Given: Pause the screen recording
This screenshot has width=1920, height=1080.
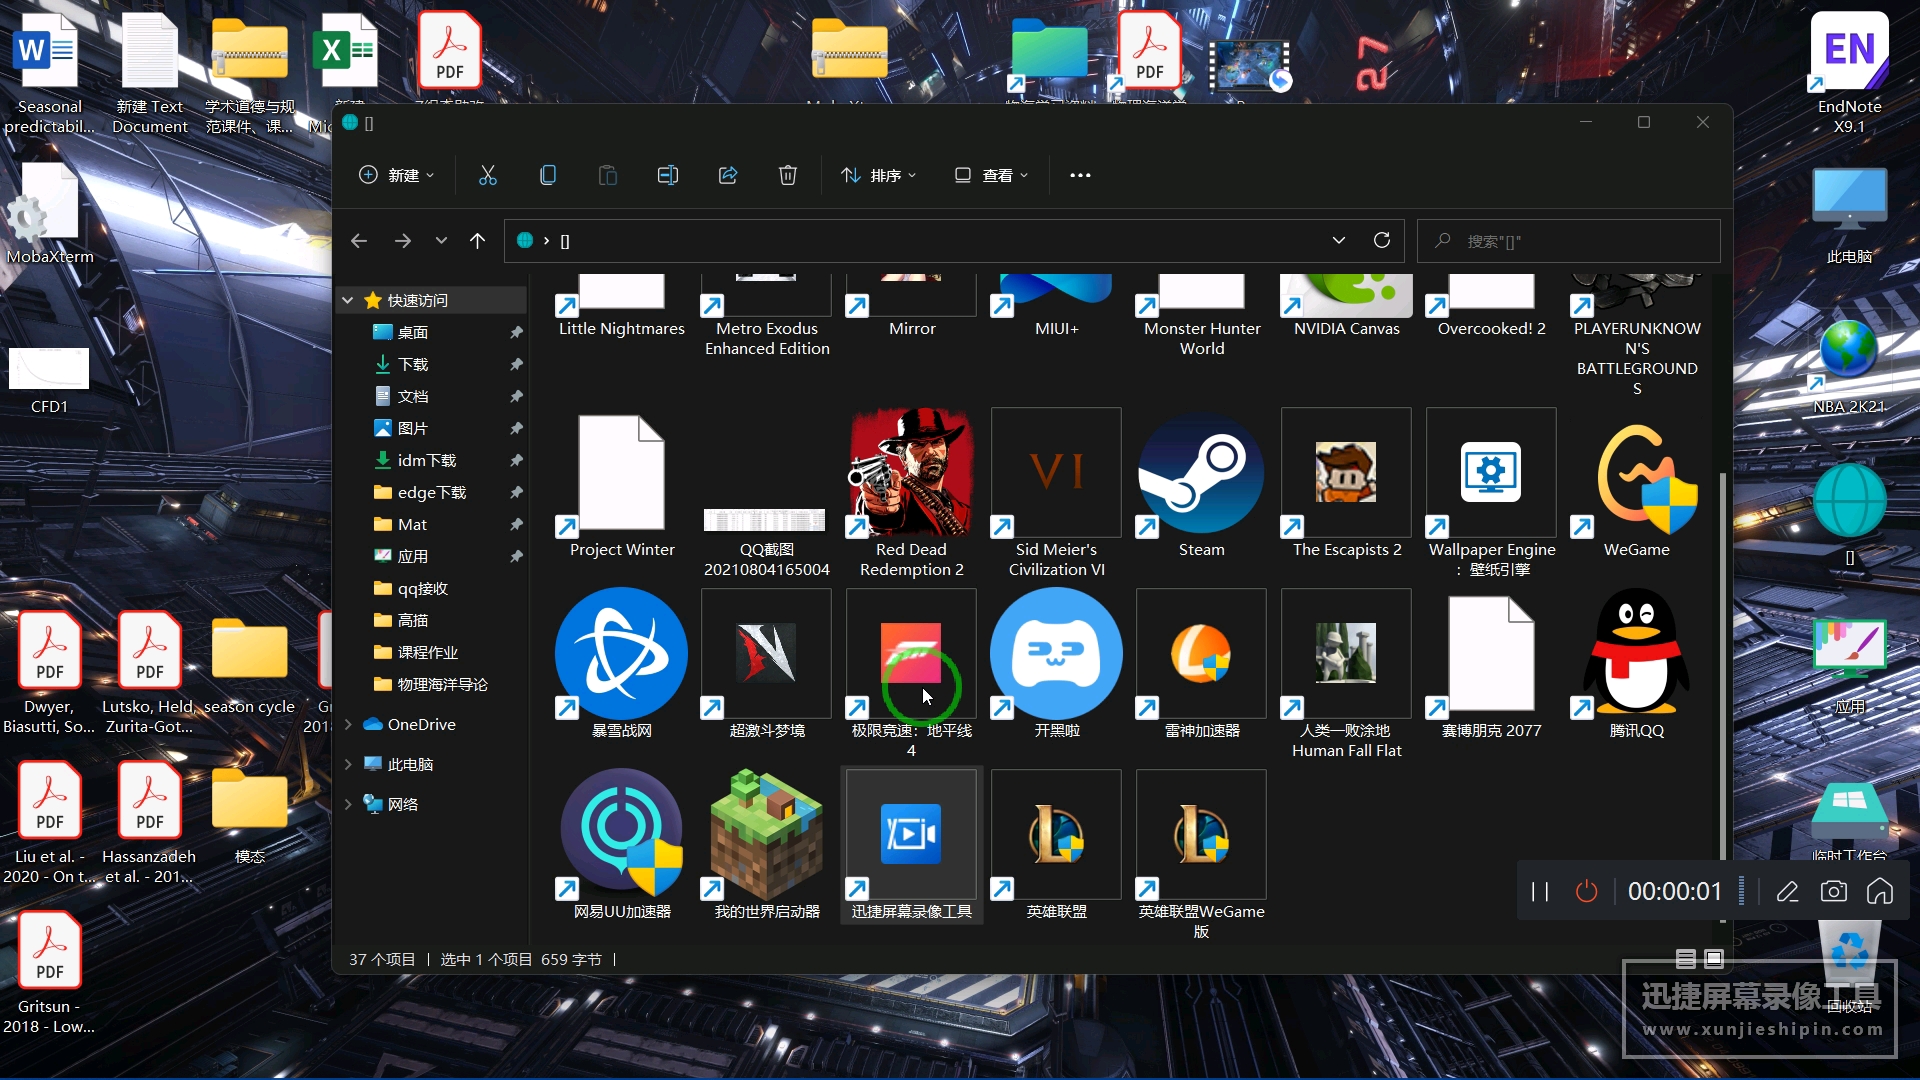Looking at the screenshot, I should [1540, 891].
